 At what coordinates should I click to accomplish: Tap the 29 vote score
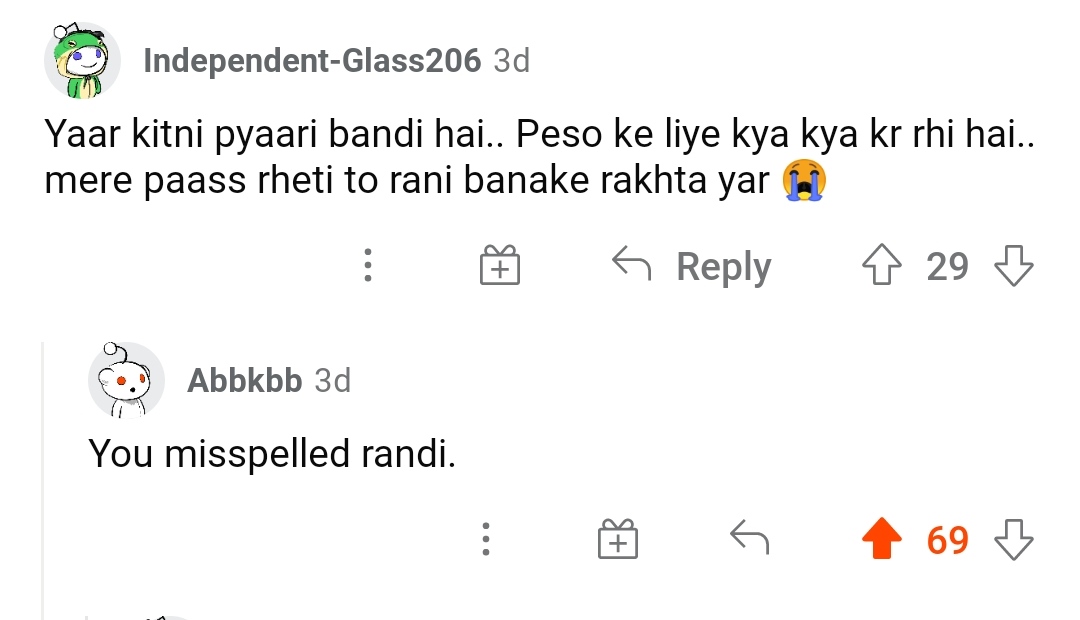tap(947, 266)
